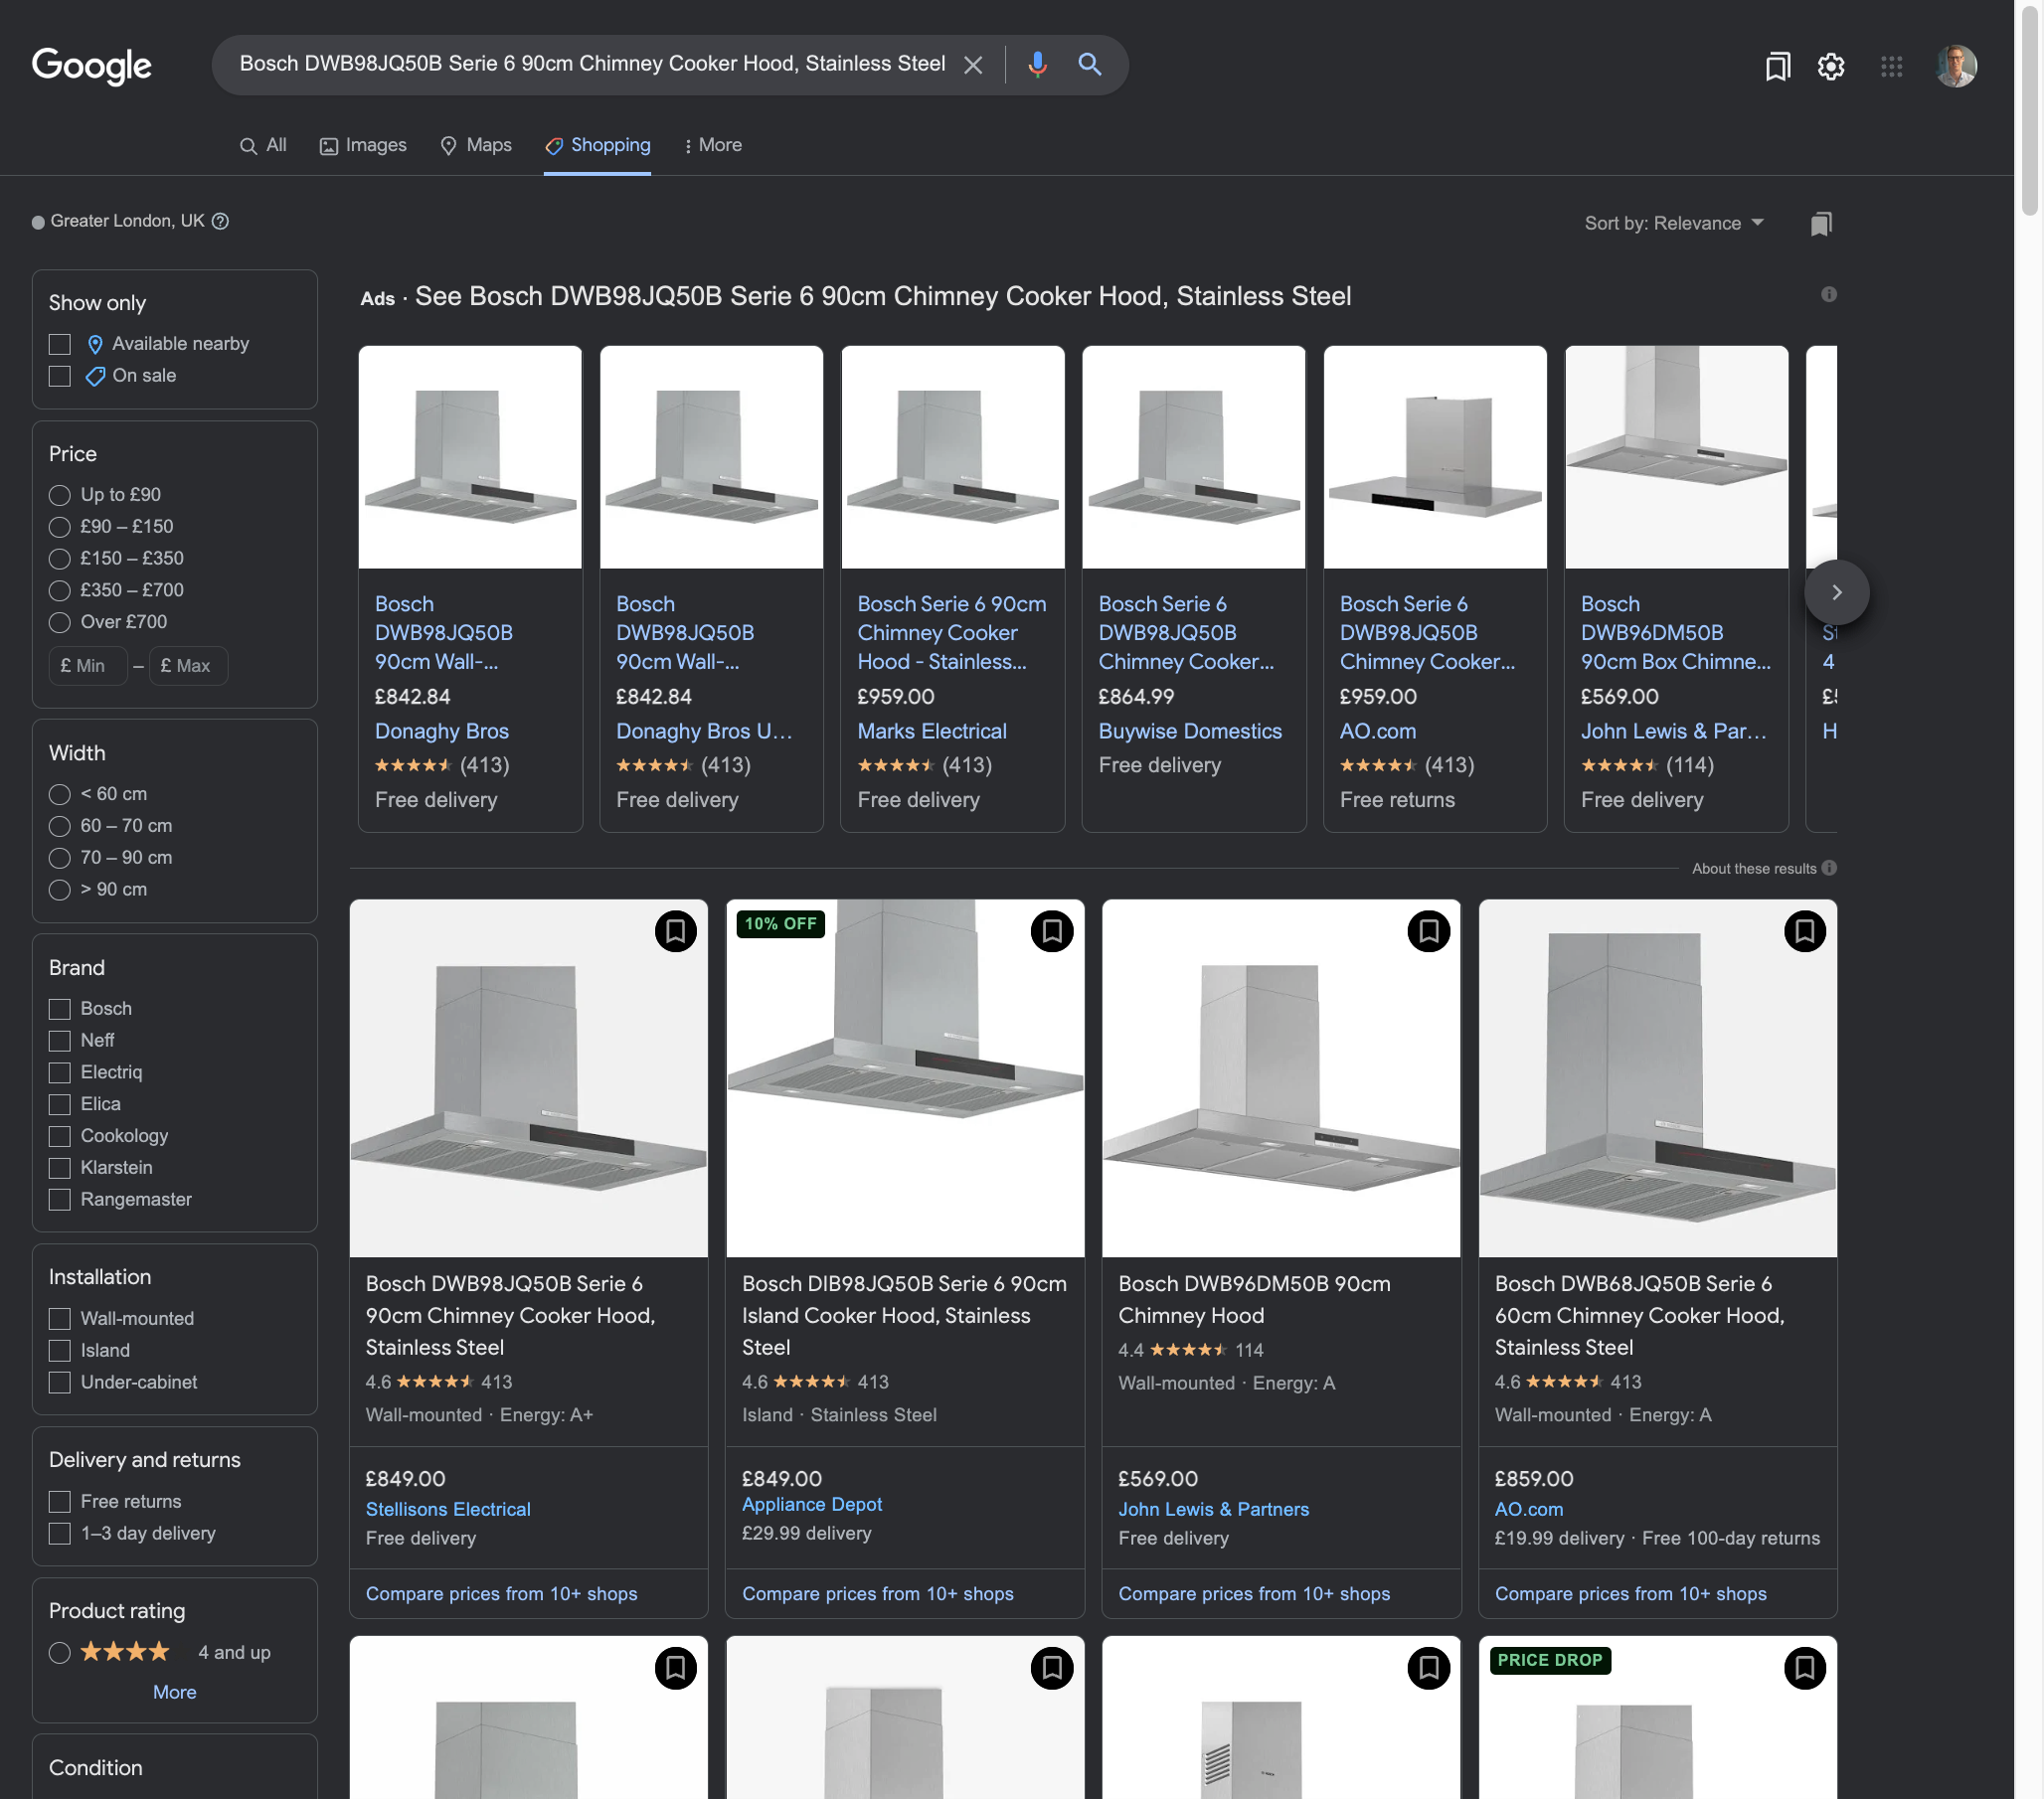Viewport: 2044px width, 1799px height.
Task: Open the More search tabs menu
Action: 712,145
